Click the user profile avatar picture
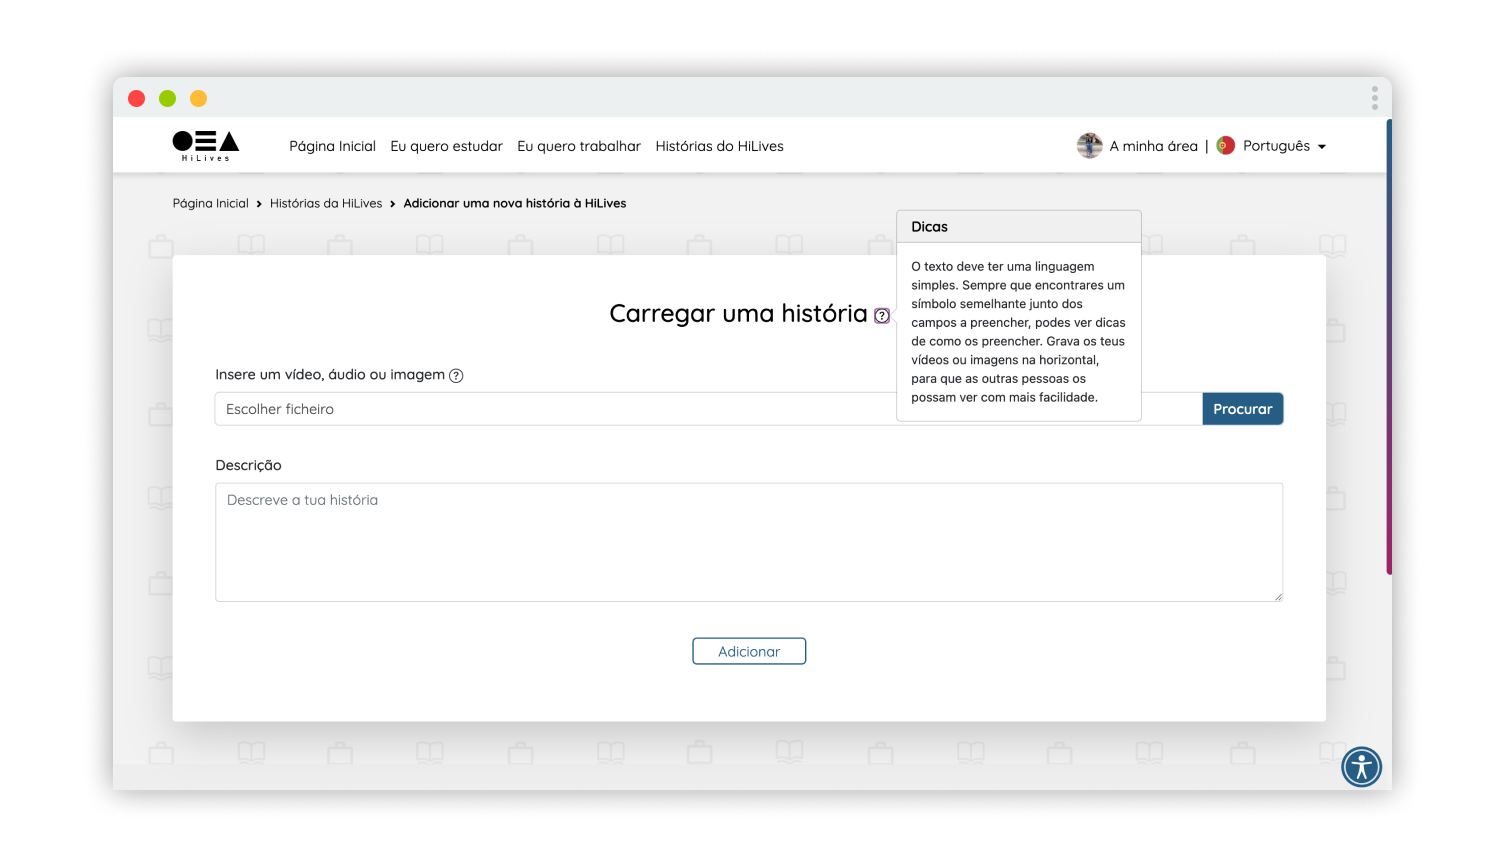The height and width of the screenshot is (867, 1504). (x=1089, y=145)
